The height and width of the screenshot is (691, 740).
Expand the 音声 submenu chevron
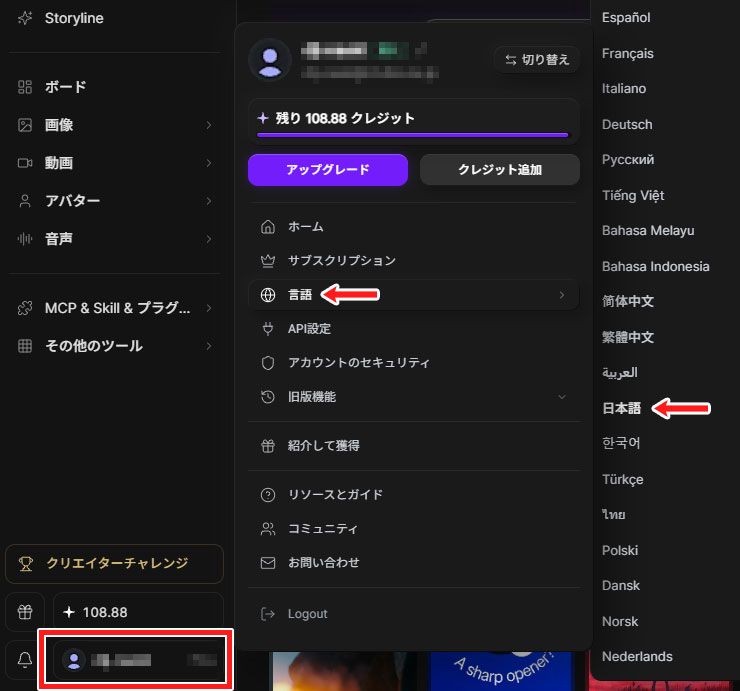209,239
